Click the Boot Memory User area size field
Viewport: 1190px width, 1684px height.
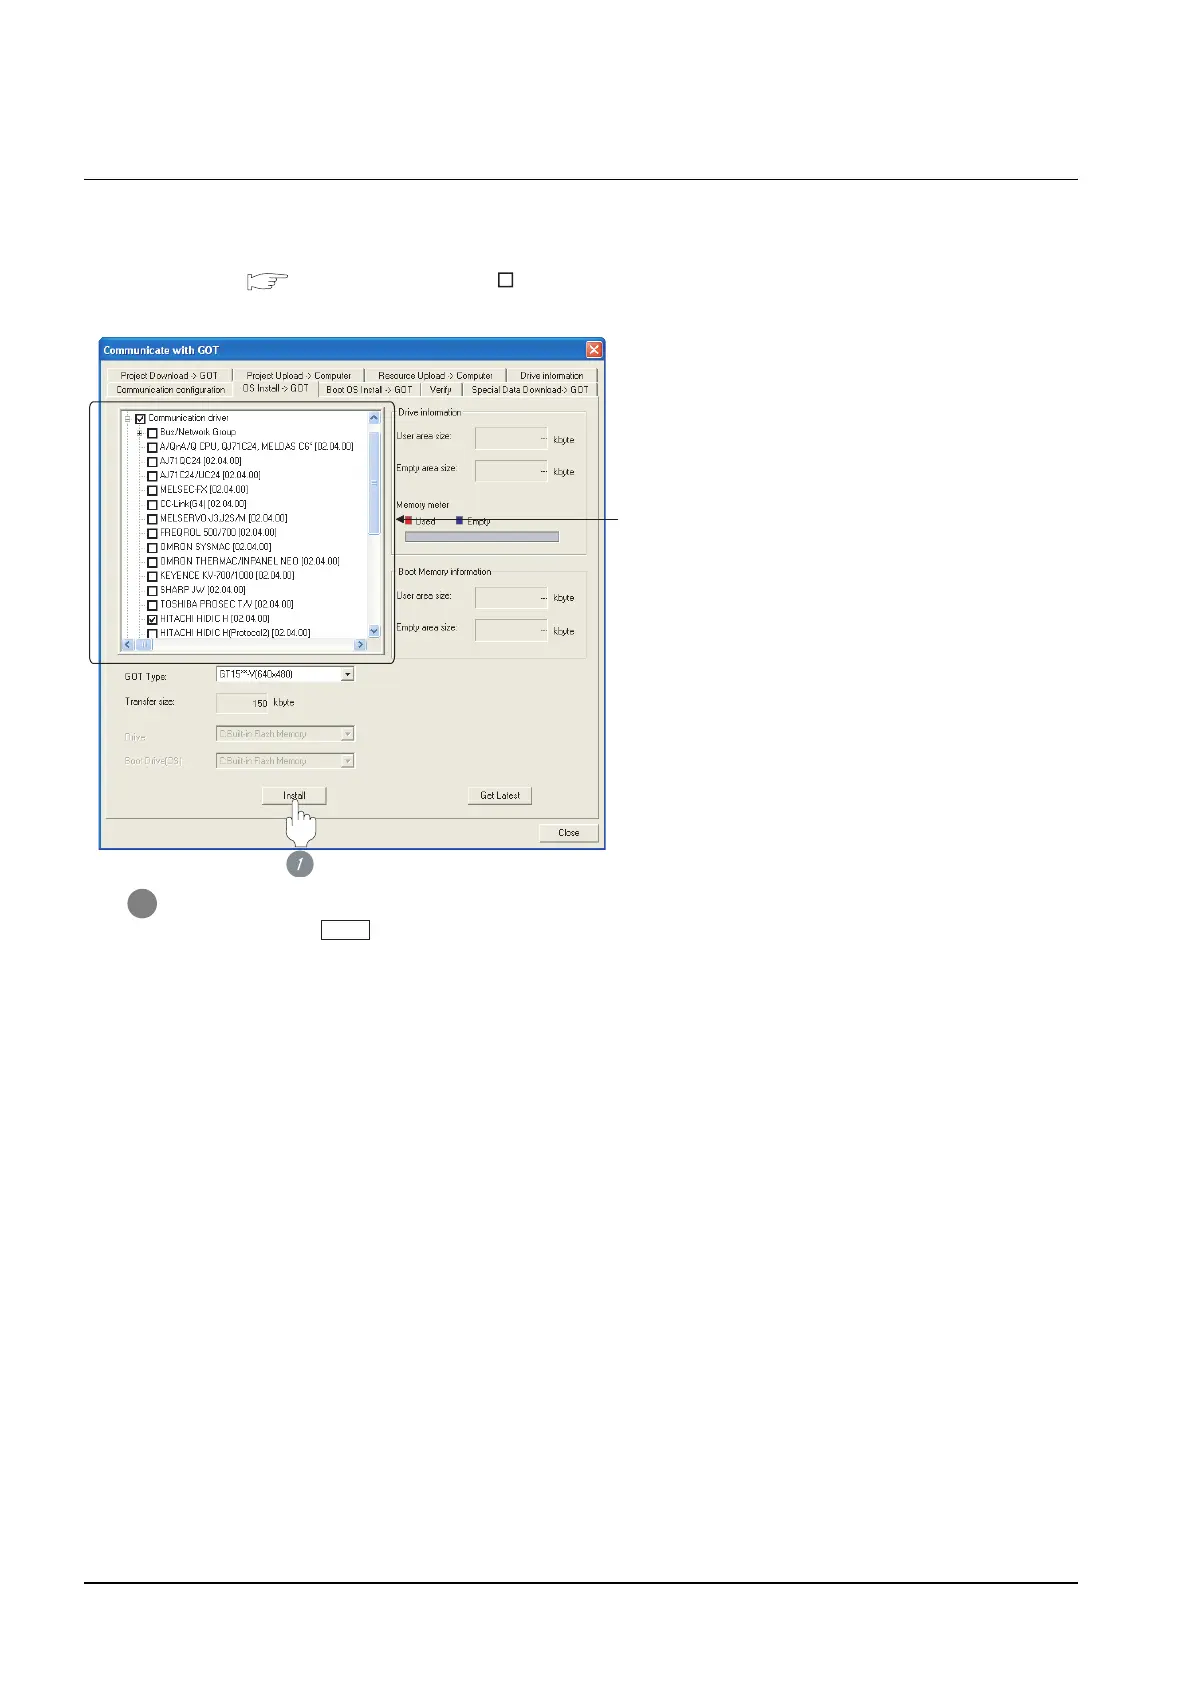511,598
